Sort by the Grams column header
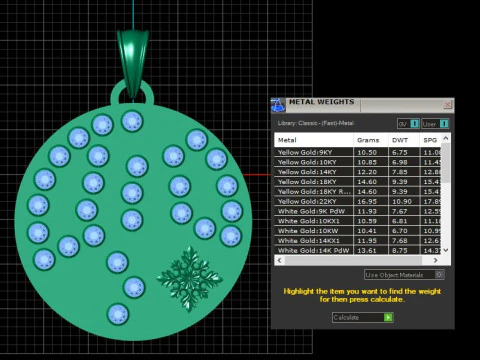Image resolution: width=480 pixels, height=360 pixels. pyautogui.click(x=371, y=140)
